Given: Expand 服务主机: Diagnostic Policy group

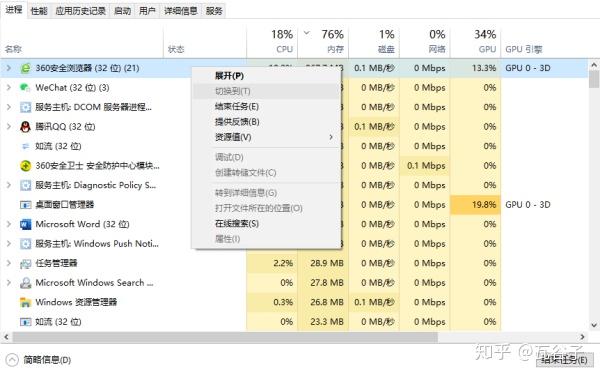Looking at the screenshot, I should pos(8,185).
